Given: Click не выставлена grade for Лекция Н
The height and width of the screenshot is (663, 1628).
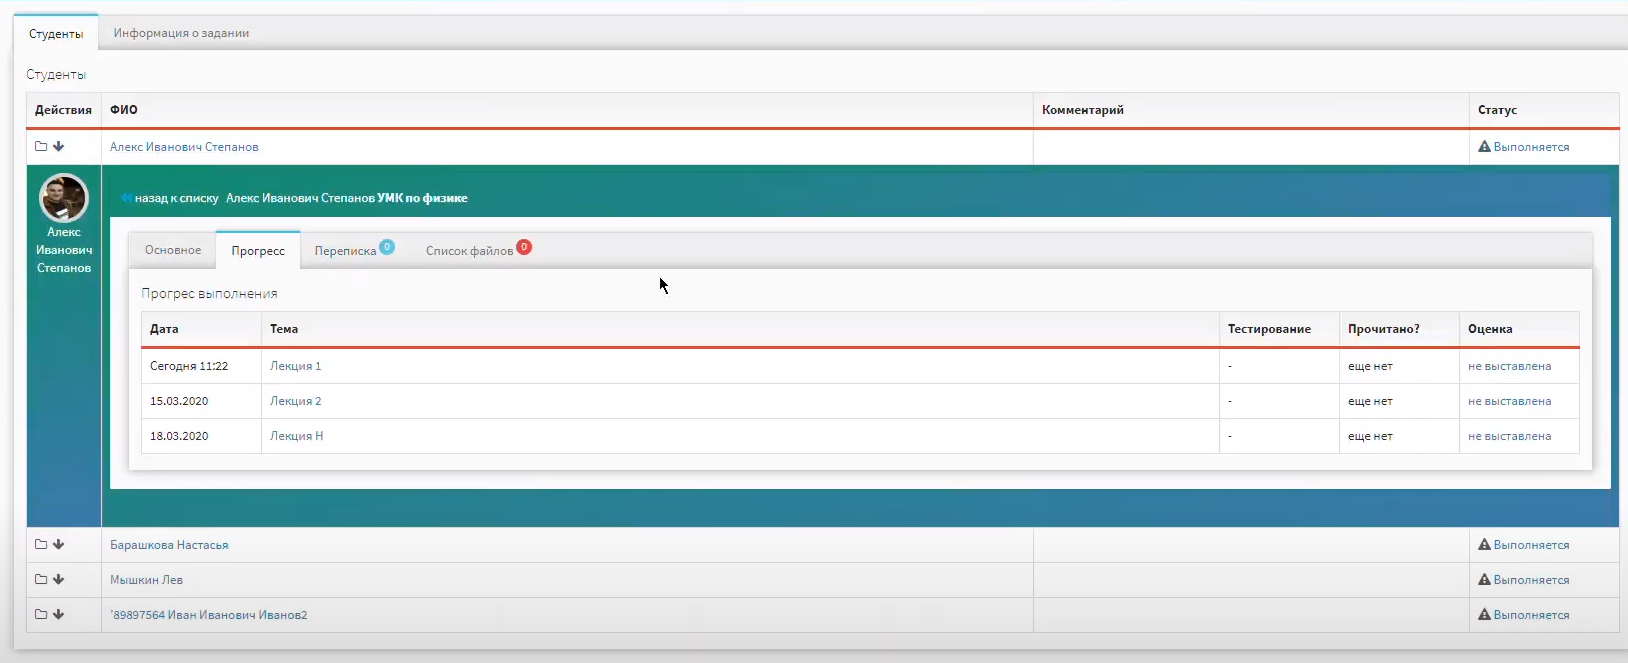Looking at the screenshot, I should point(1509,436).
